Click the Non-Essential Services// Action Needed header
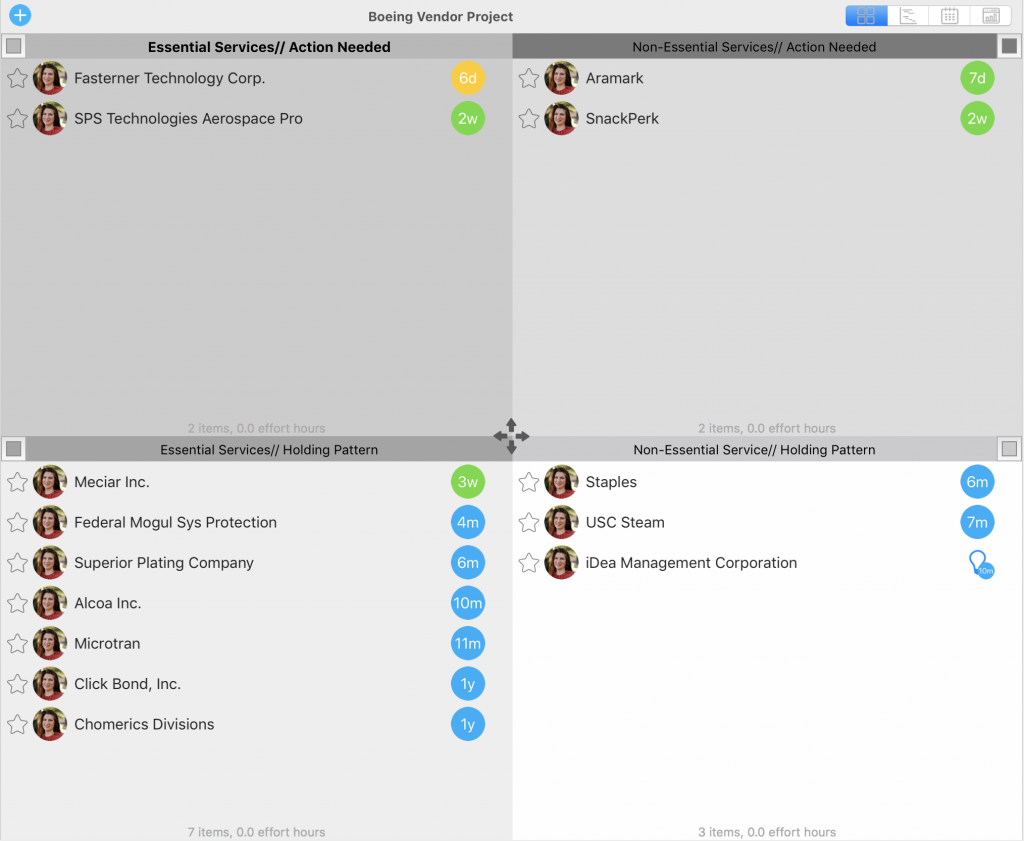This screenshot has height=841, width=1024. 754,47
